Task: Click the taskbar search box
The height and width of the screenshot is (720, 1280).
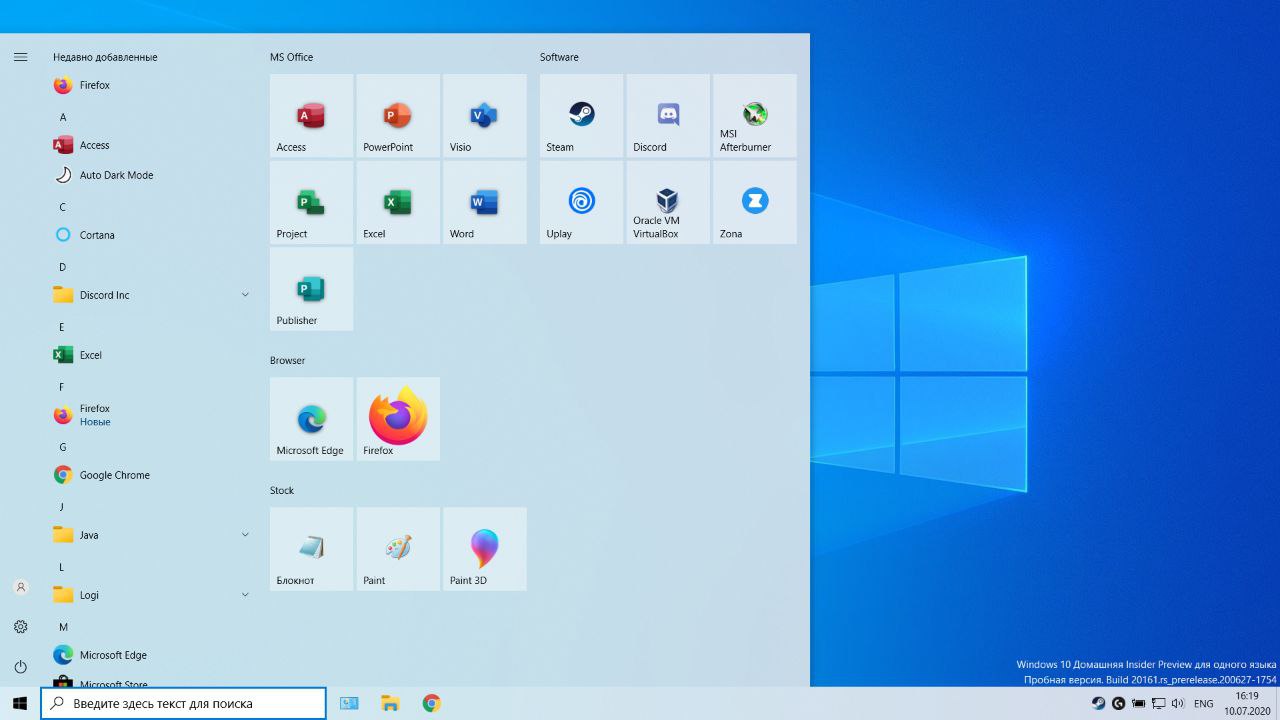Action: pyautogui.click(x=183, y=703)
